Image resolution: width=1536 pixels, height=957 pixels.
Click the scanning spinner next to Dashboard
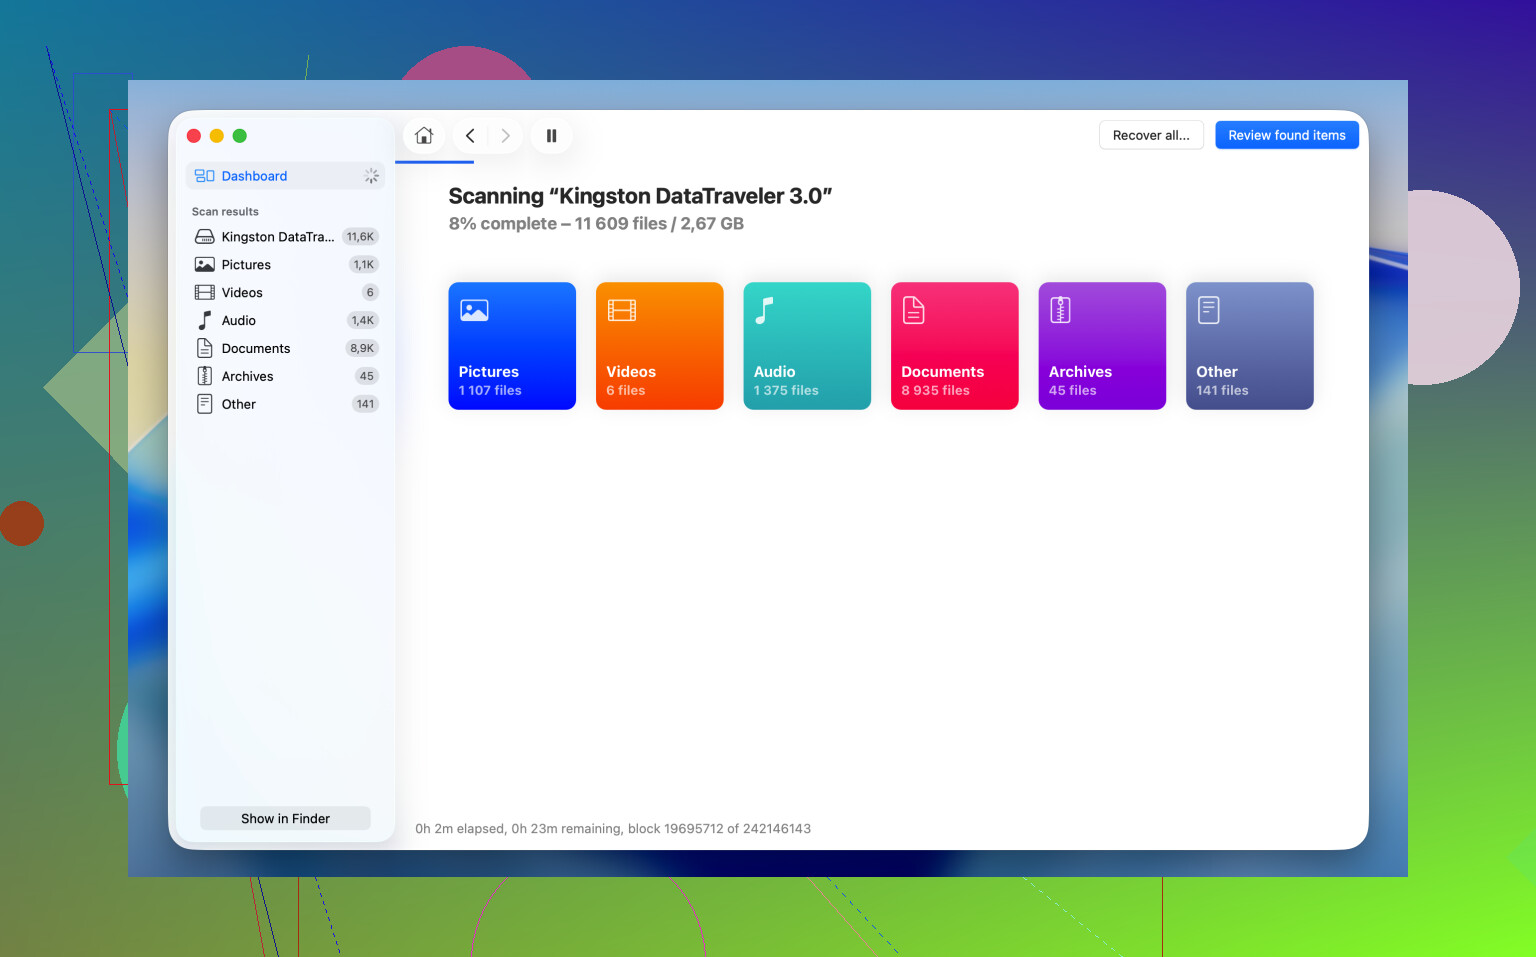(371, 176)
